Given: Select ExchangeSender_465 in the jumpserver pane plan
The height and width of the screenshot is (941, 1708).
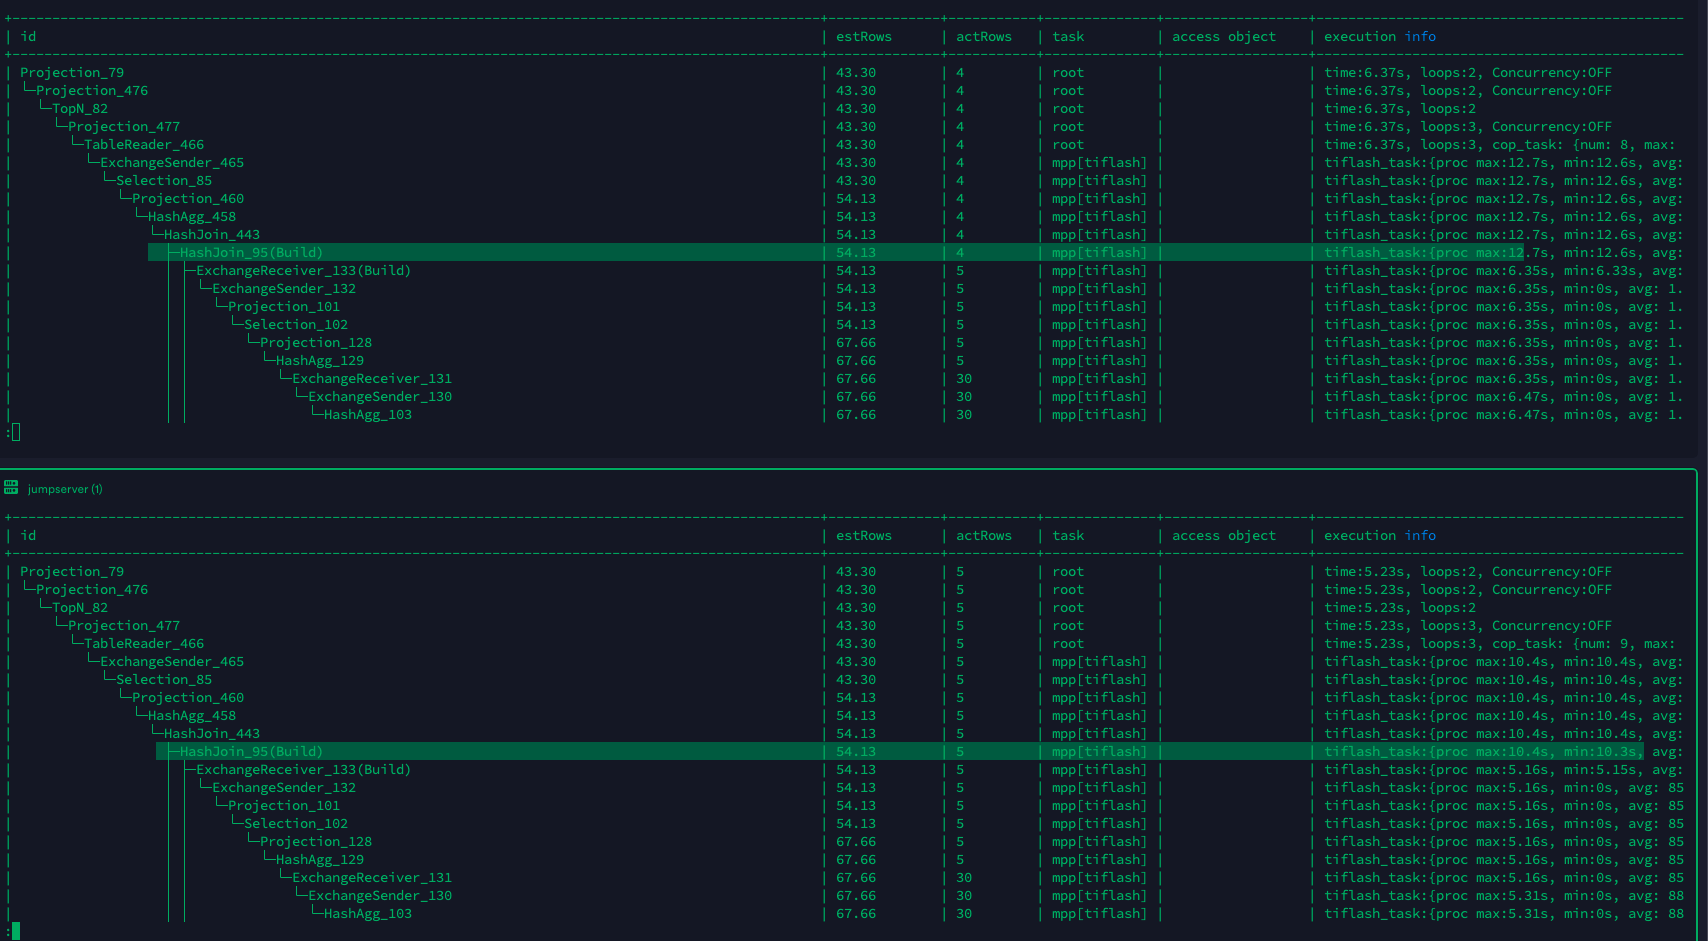Looking at the screenshot, I should [172, 662].
